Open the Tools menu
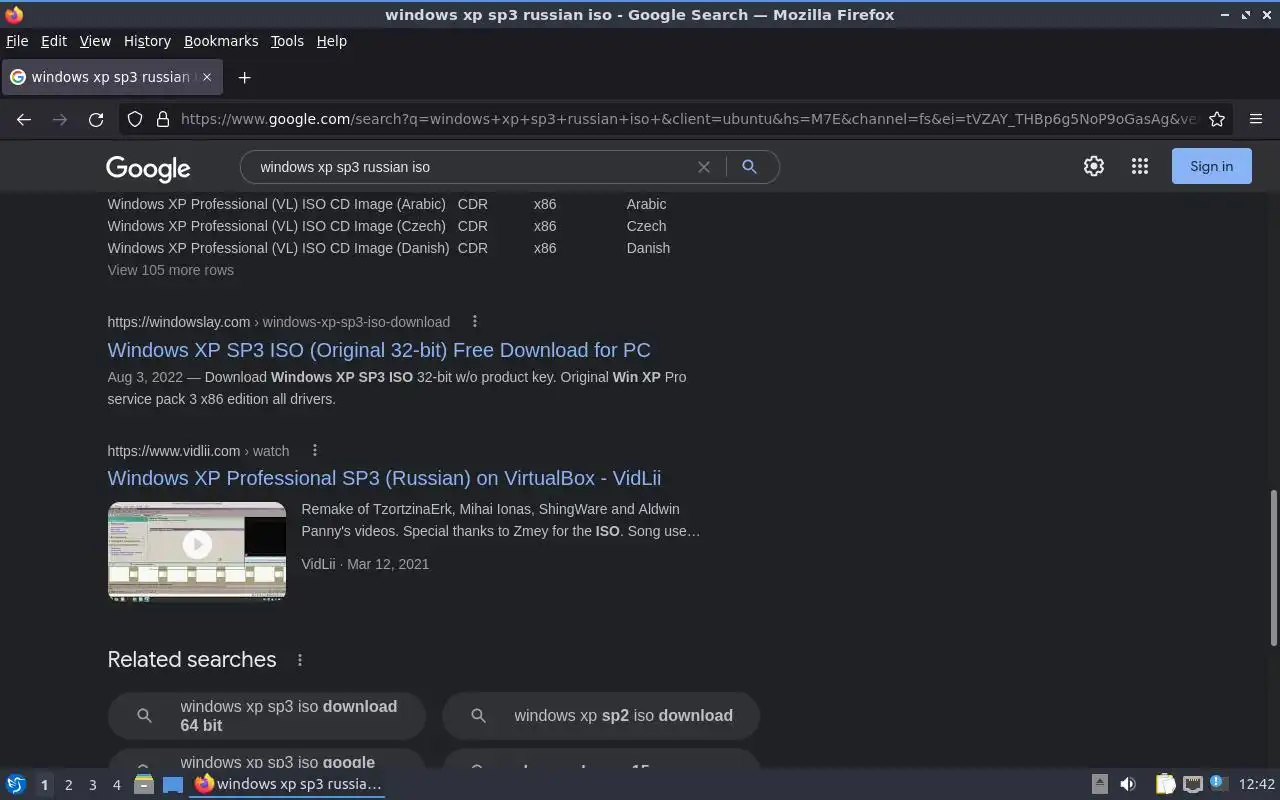The image size is (1280, 800). point(287,41)
